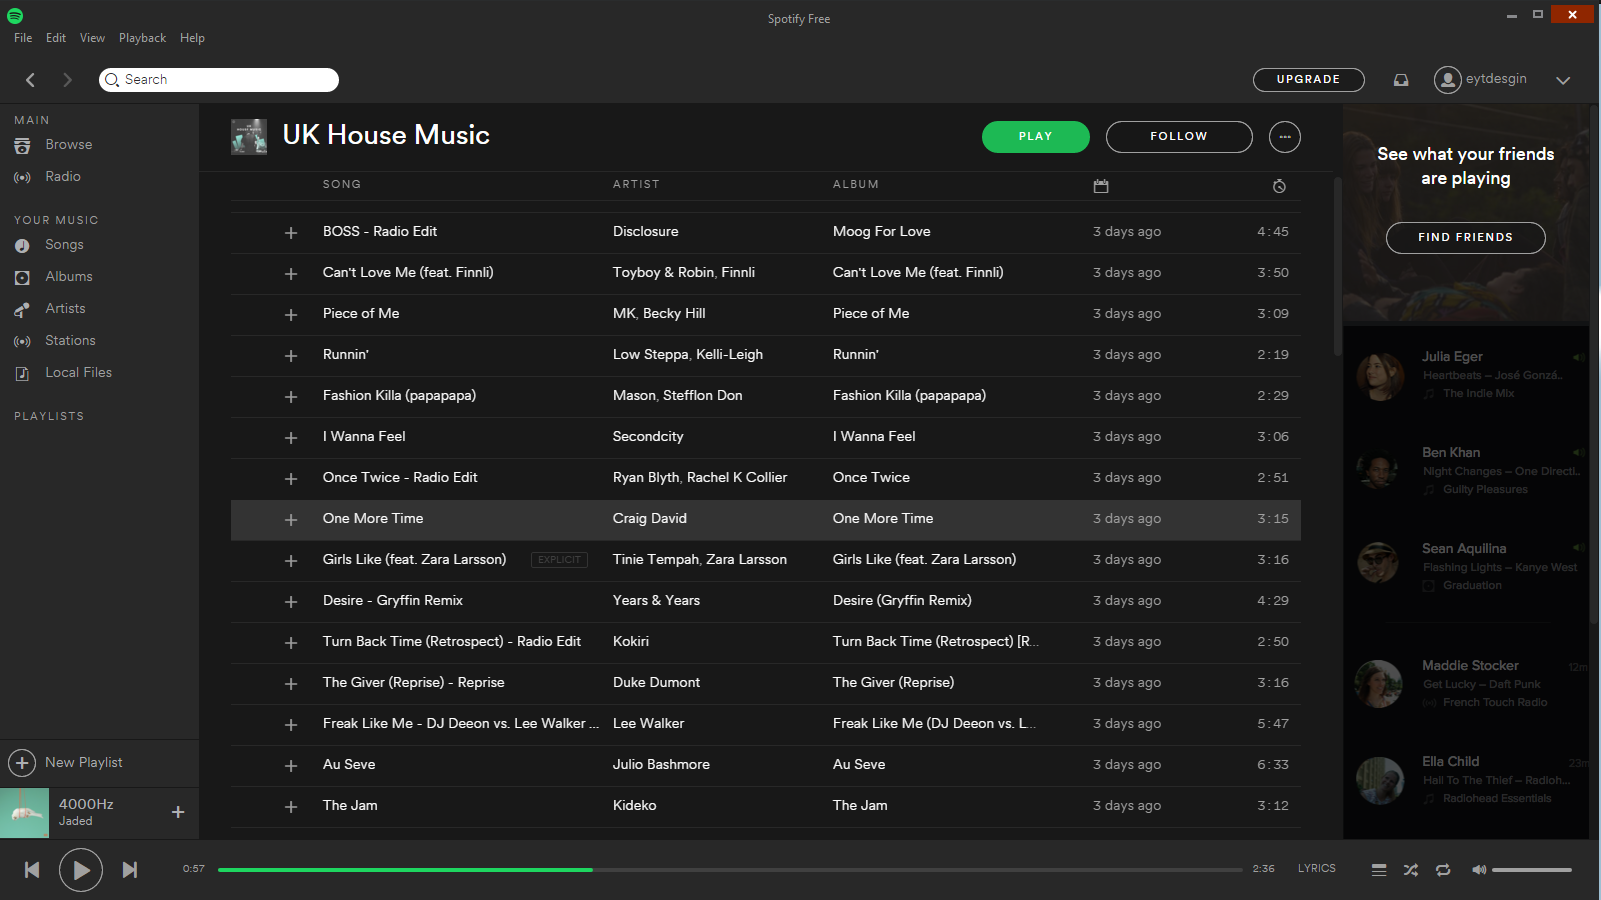Click the New Playlist plus icon

tap(22, 763)
